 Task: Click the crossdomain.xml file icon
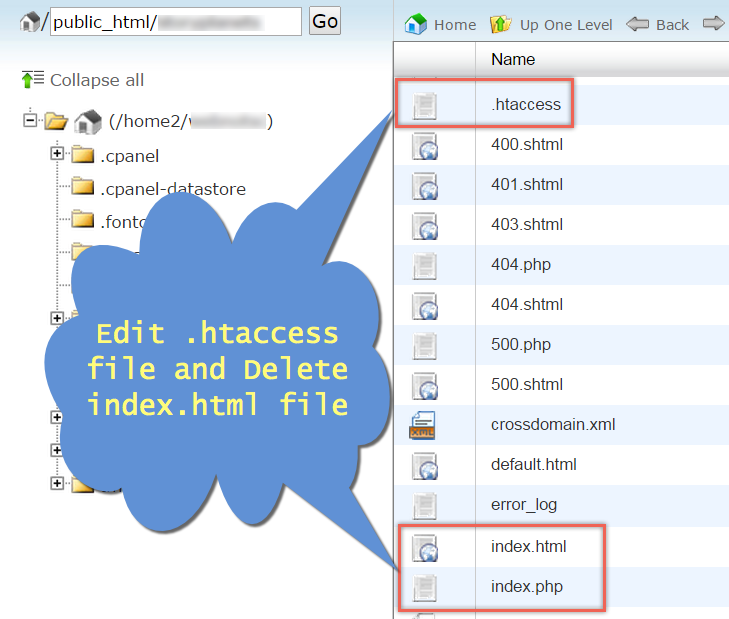click(x=425, y=425)
